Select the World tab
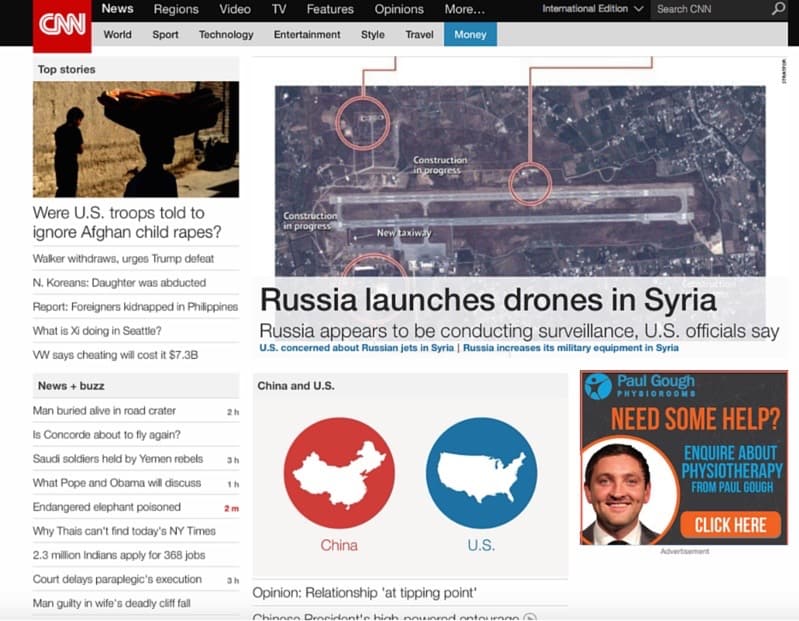The height and width of the screenshot is (621, 799). 118,35
